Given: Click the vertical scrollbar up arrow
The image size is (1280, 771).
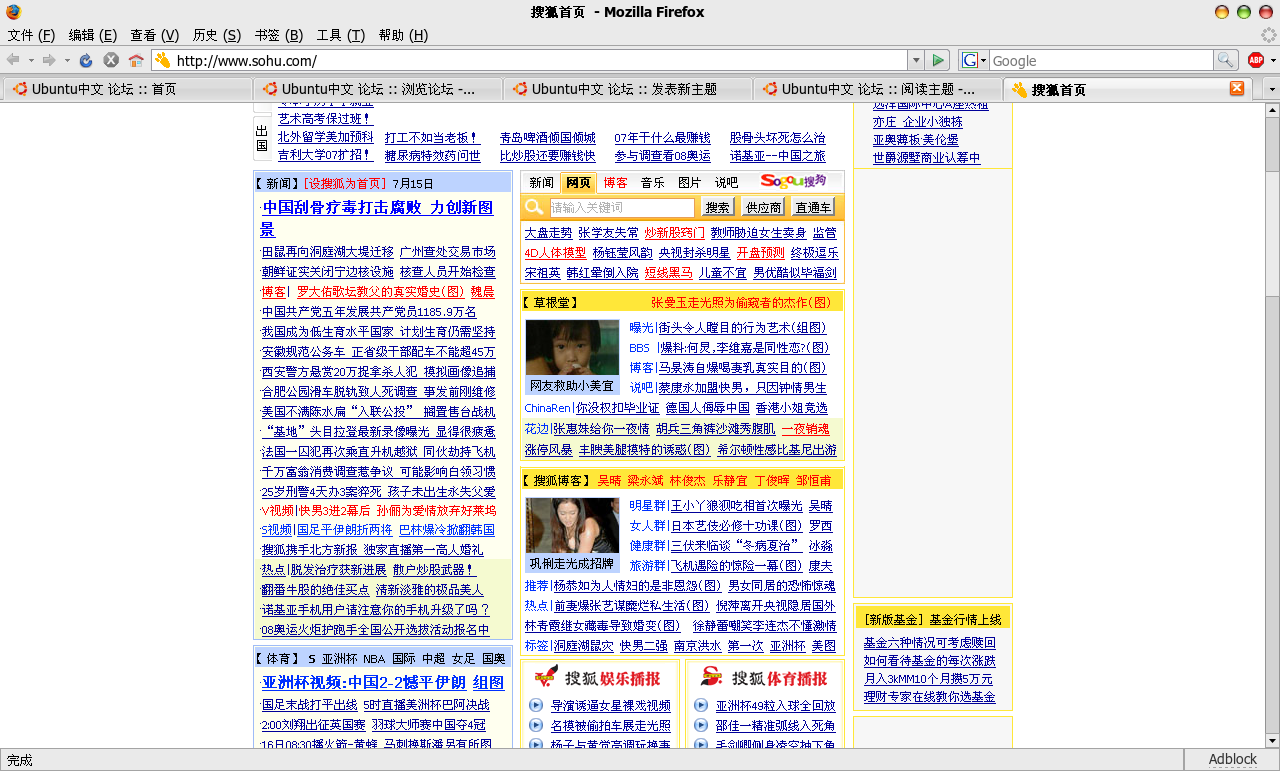Looking at the screenshot, I should tap(1272, 111).
